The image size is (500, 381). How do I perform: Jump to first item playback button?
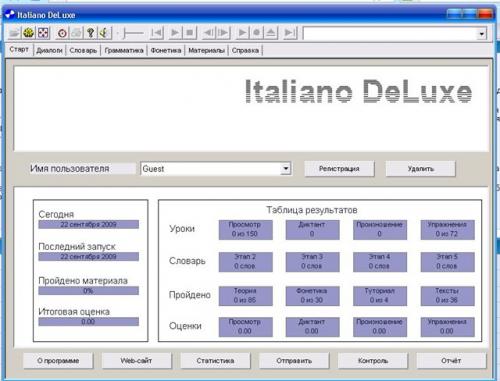(x=156, y=33)
